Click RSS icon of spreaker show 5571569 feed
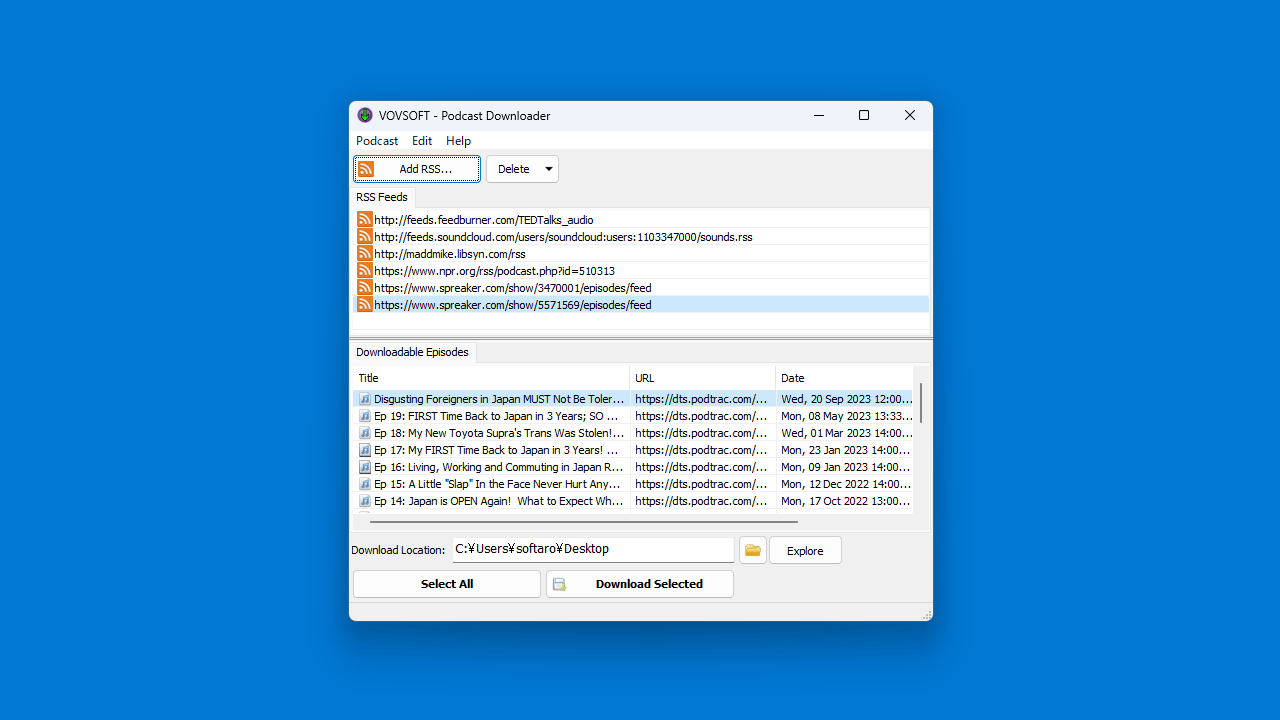Screen dimensions: 1280x720 (x=365, y=304)
